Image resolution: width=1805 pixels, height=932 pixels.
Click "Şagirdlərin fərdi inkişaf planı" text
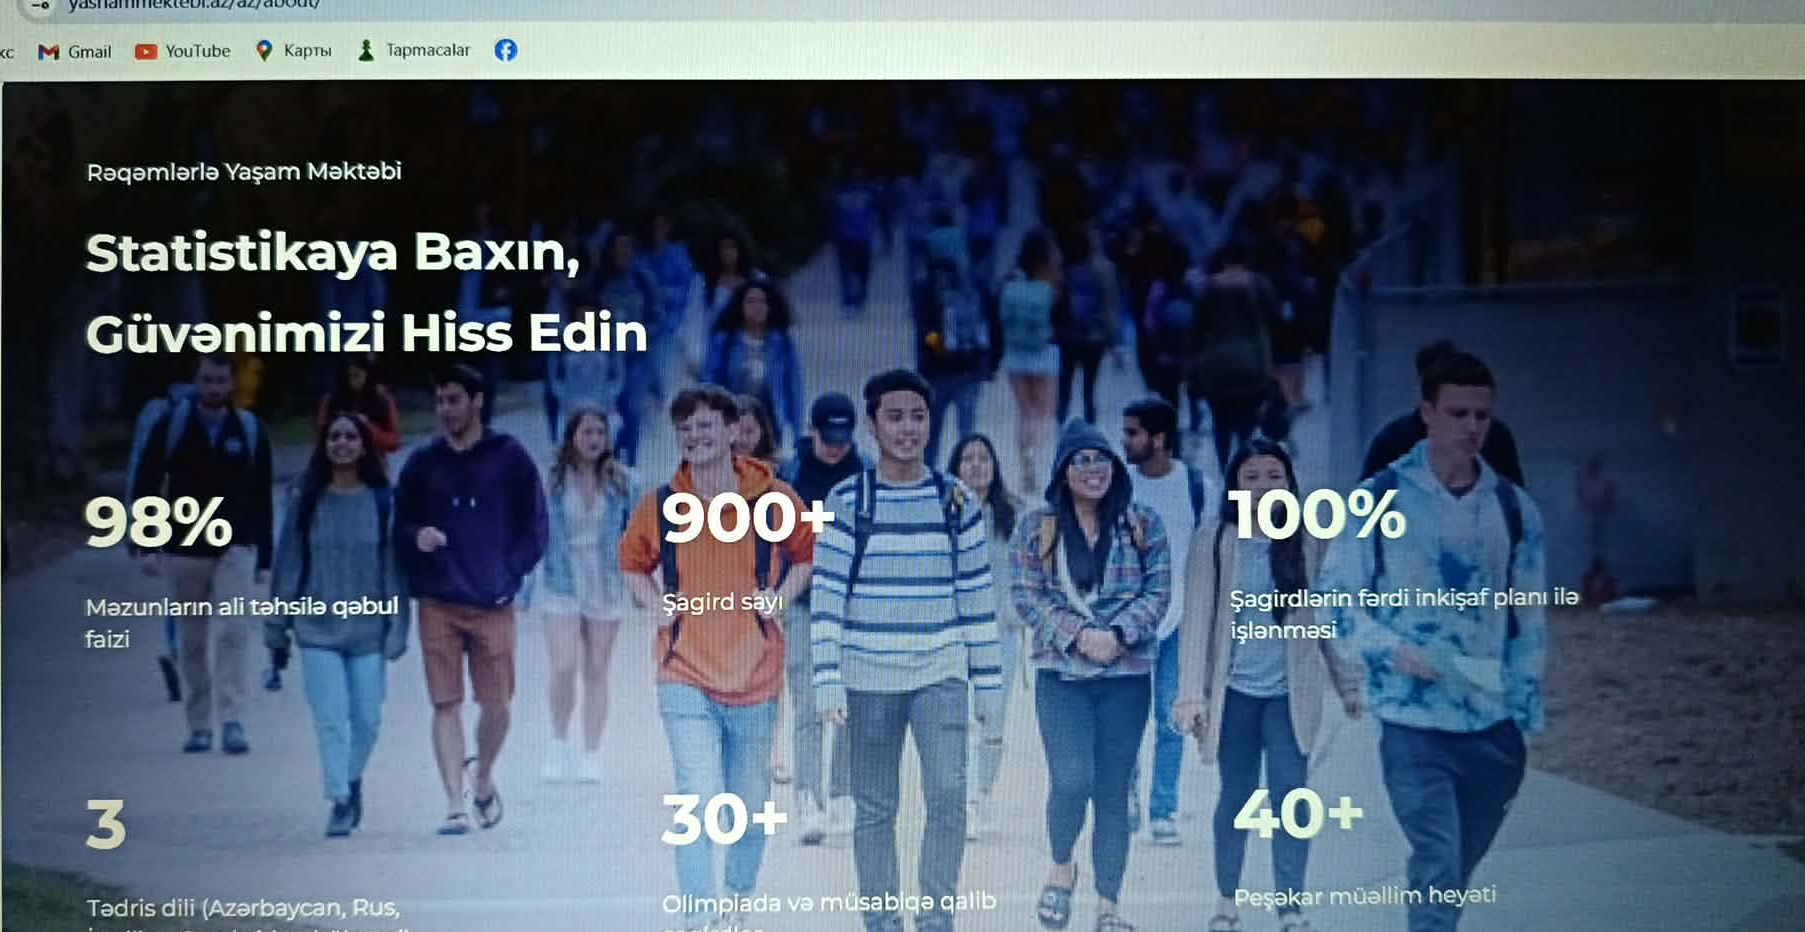click(1403, 599)
